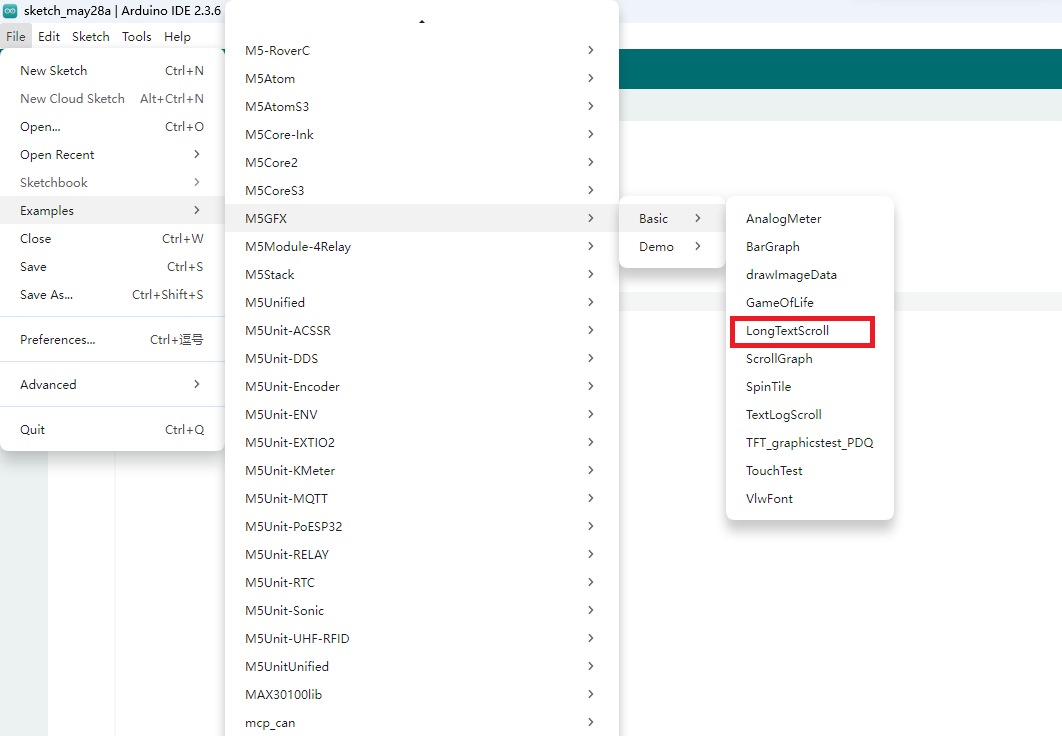Screen dimensions: 1062x736
Task: Expand the M5Unit-EXTIO2 examples
Action: pyautogui.click(x=421, y=442)
